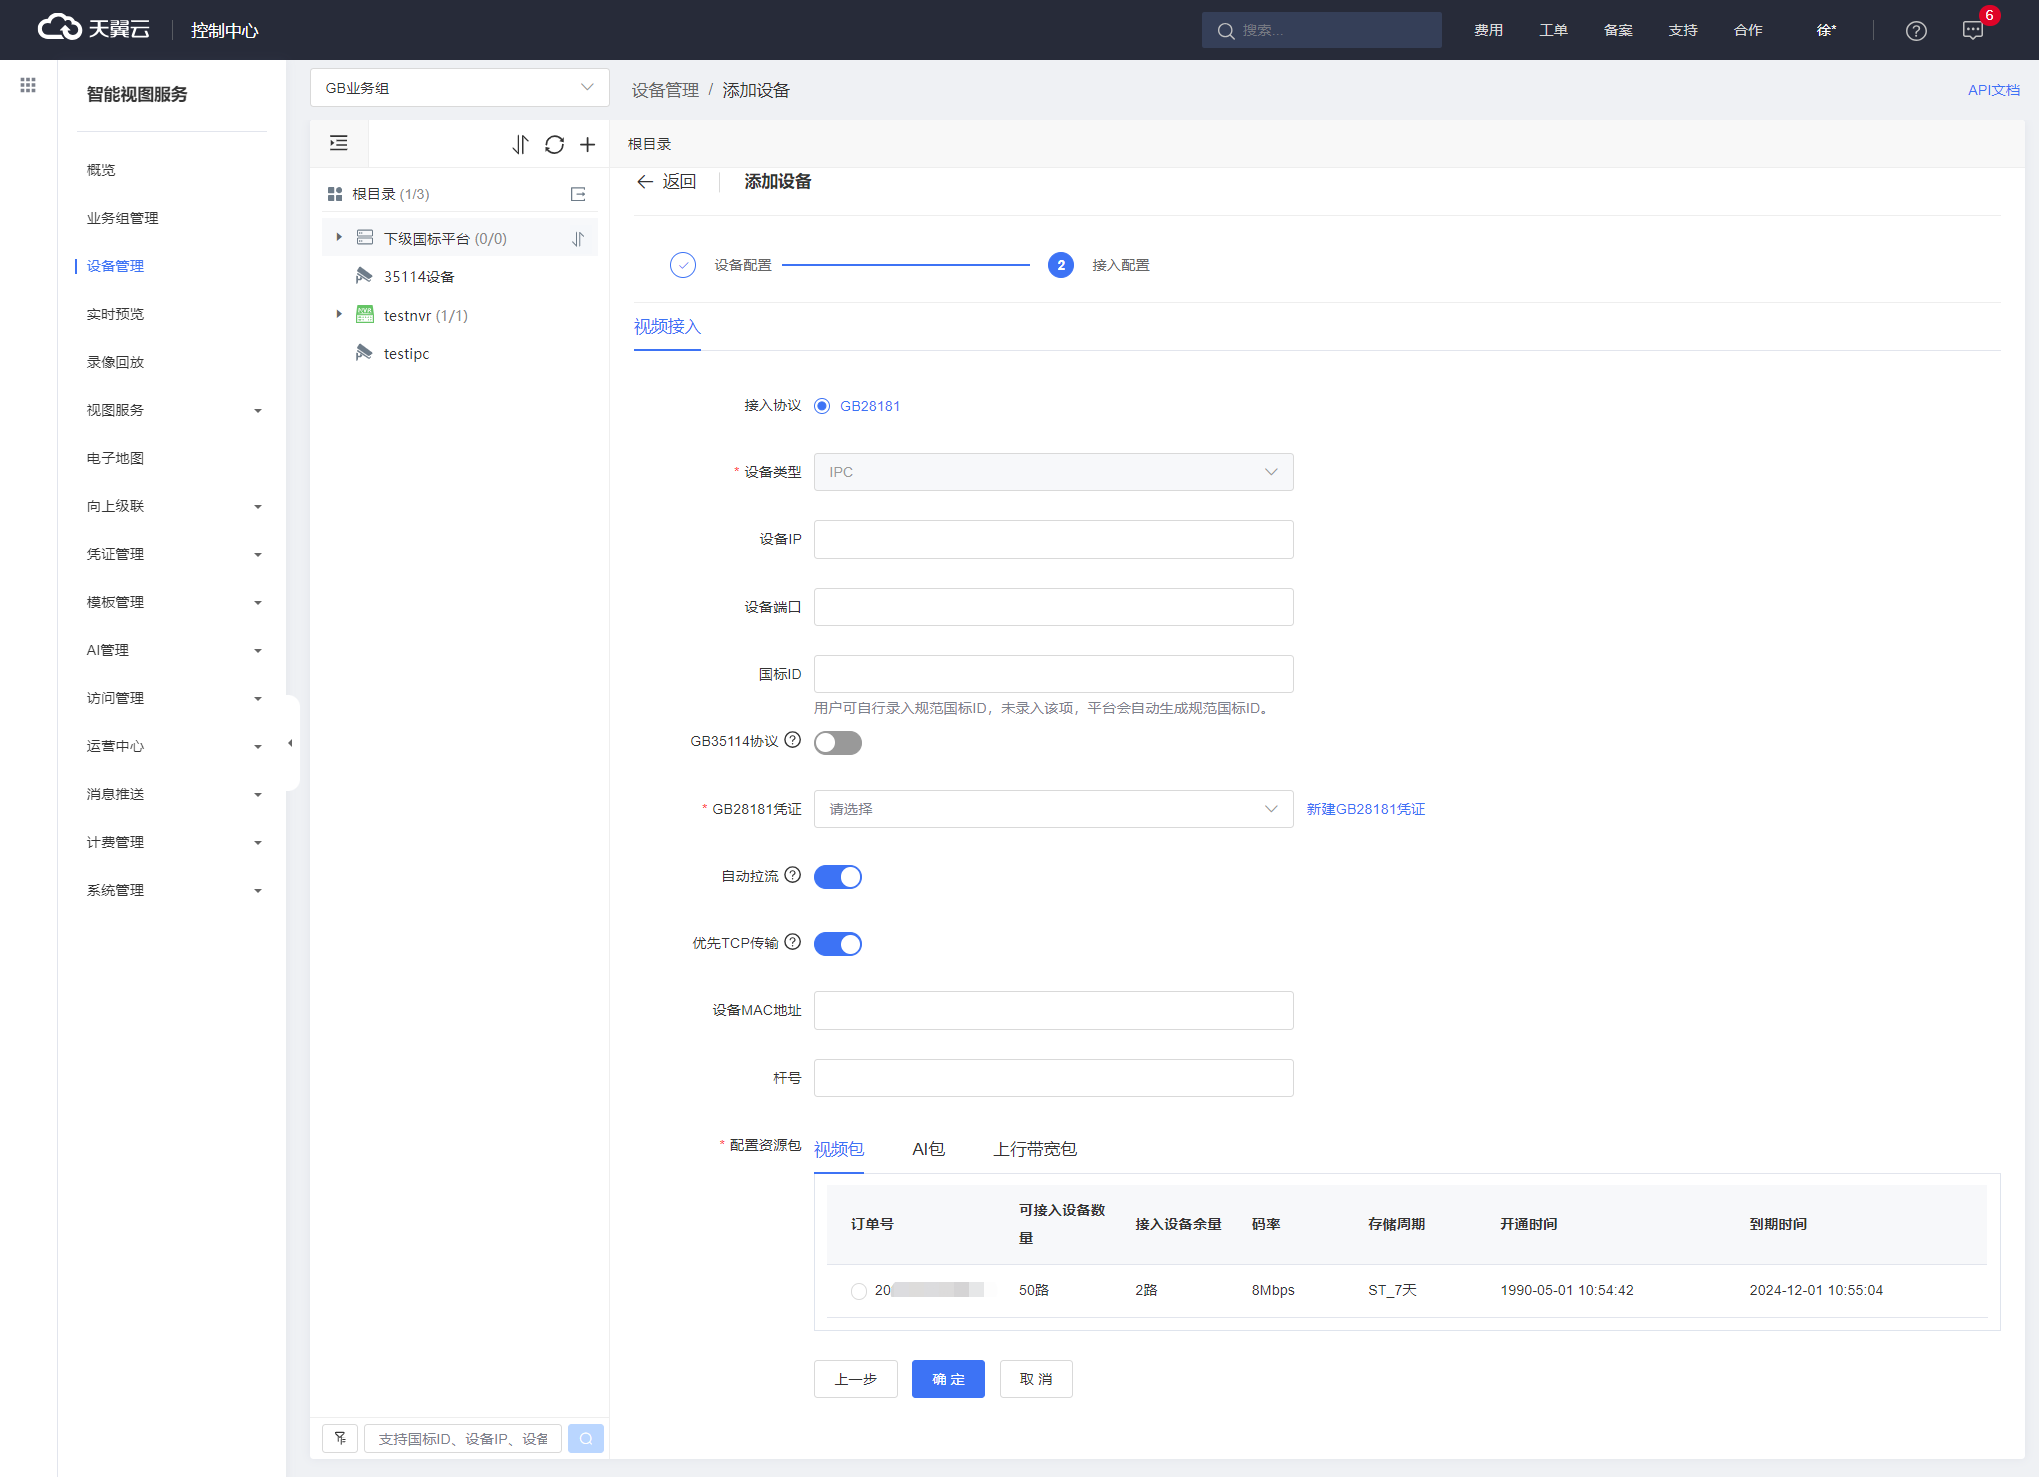Click the sort icon in tree toolbar
2039x1477 pixels.
pos(520,145)
